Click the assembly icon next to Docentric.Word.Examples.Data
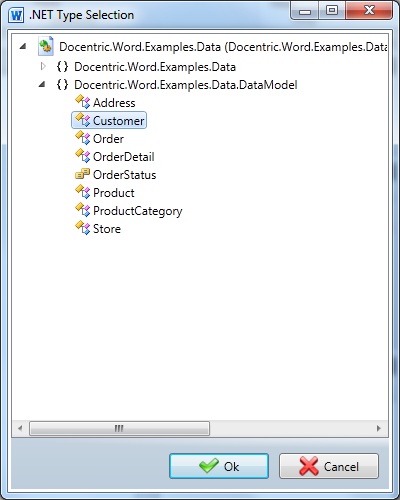Screen dimensions: 400x500 [46, 46]
